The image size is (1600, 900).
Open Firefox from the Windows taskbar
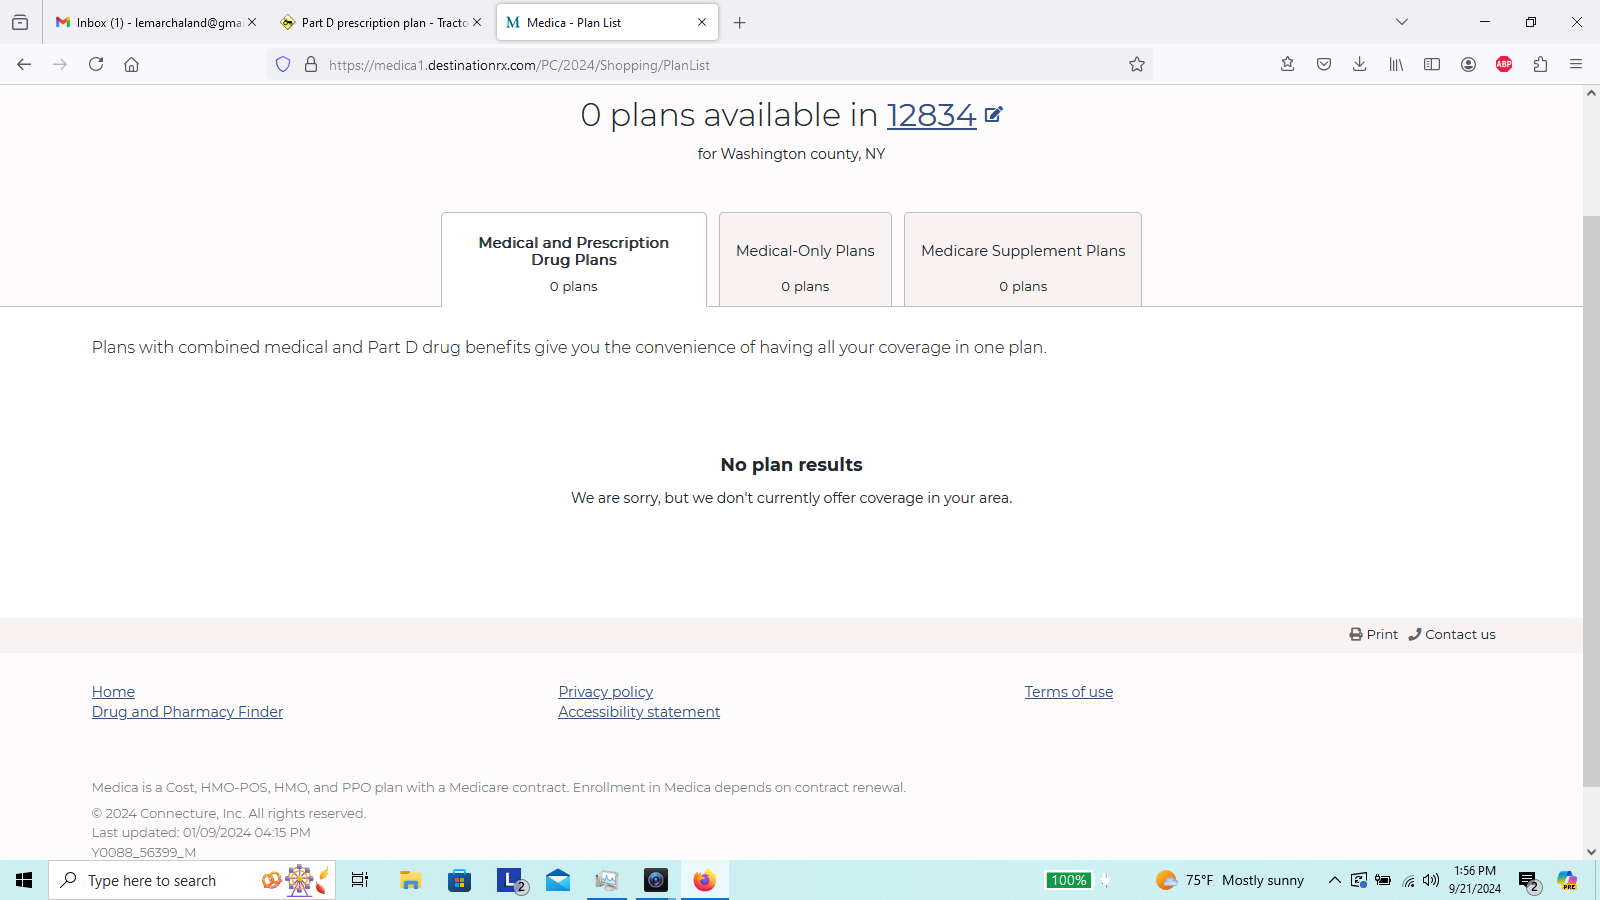705,880
